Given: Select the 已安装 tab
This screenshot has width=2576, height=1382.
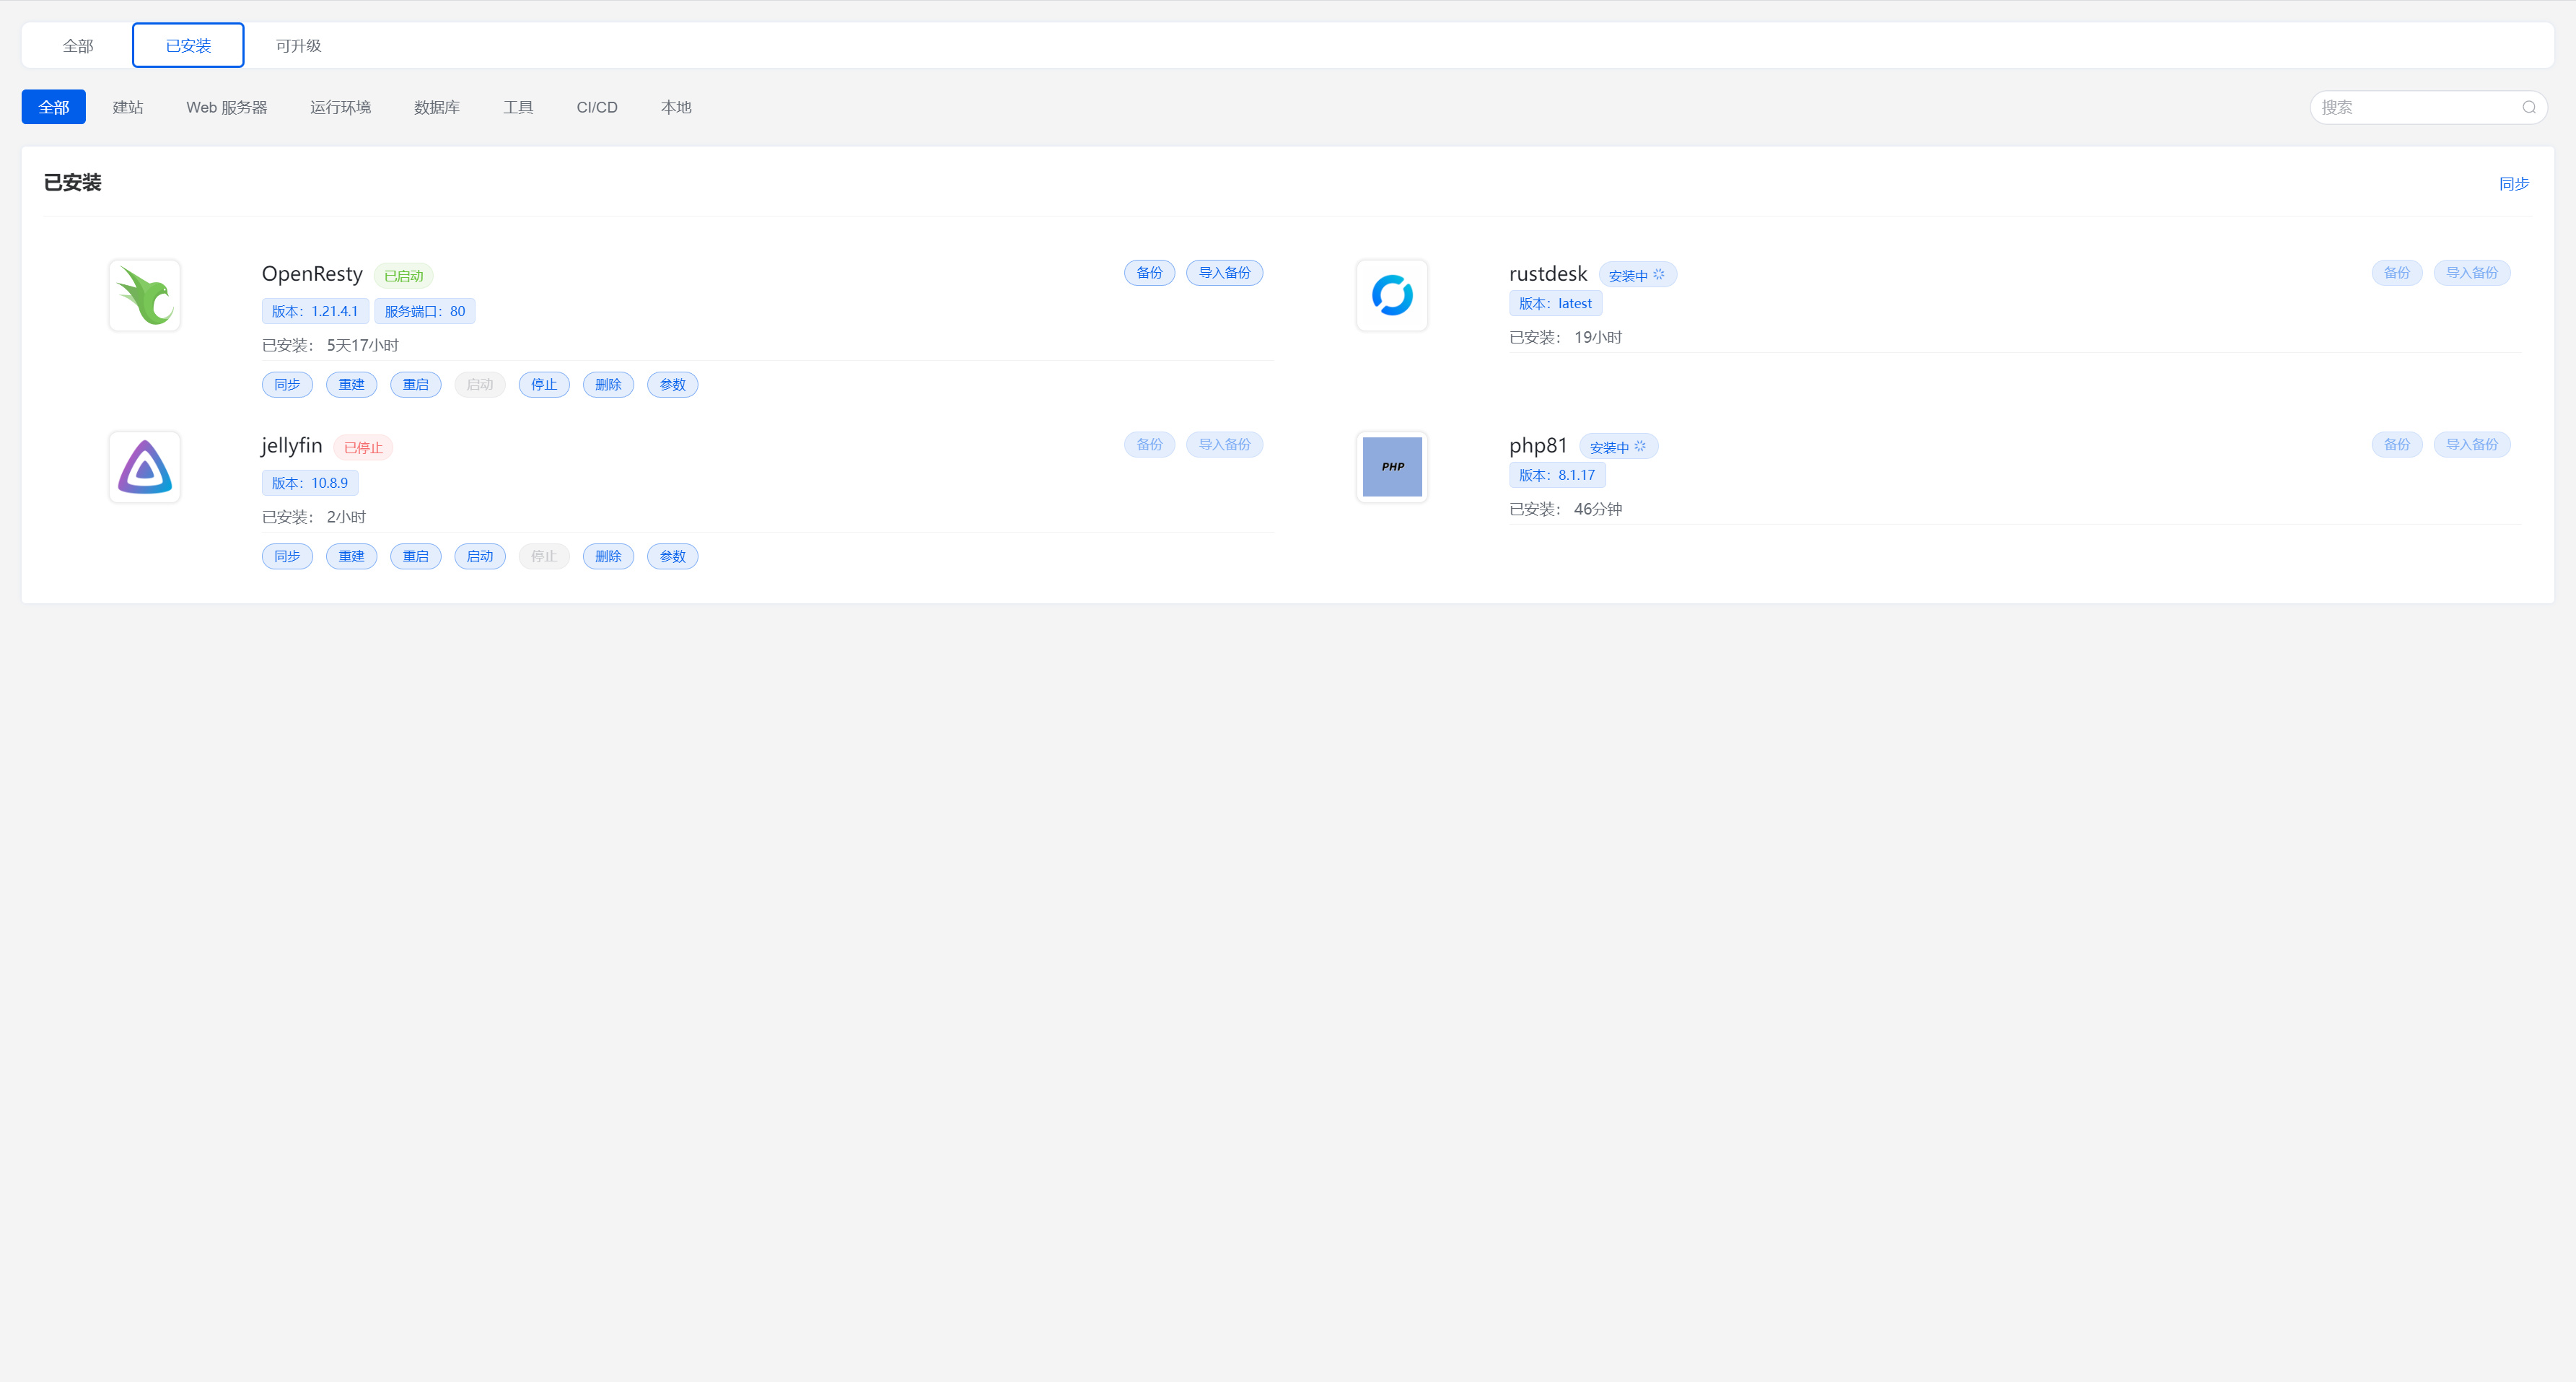Looking at the screenshot, I should click(188, 46).
